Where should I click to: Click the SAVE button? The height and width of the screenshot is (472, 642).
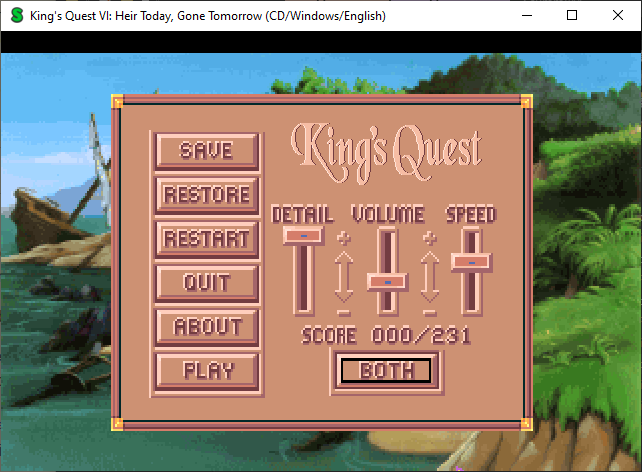[x=207, y=150]
